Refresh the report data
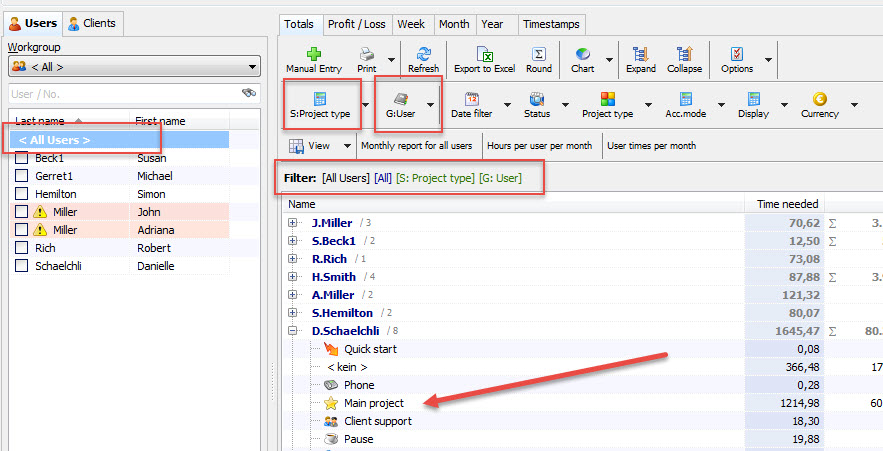The width and height of the screenshot is (883, 451). pos(423,54)
